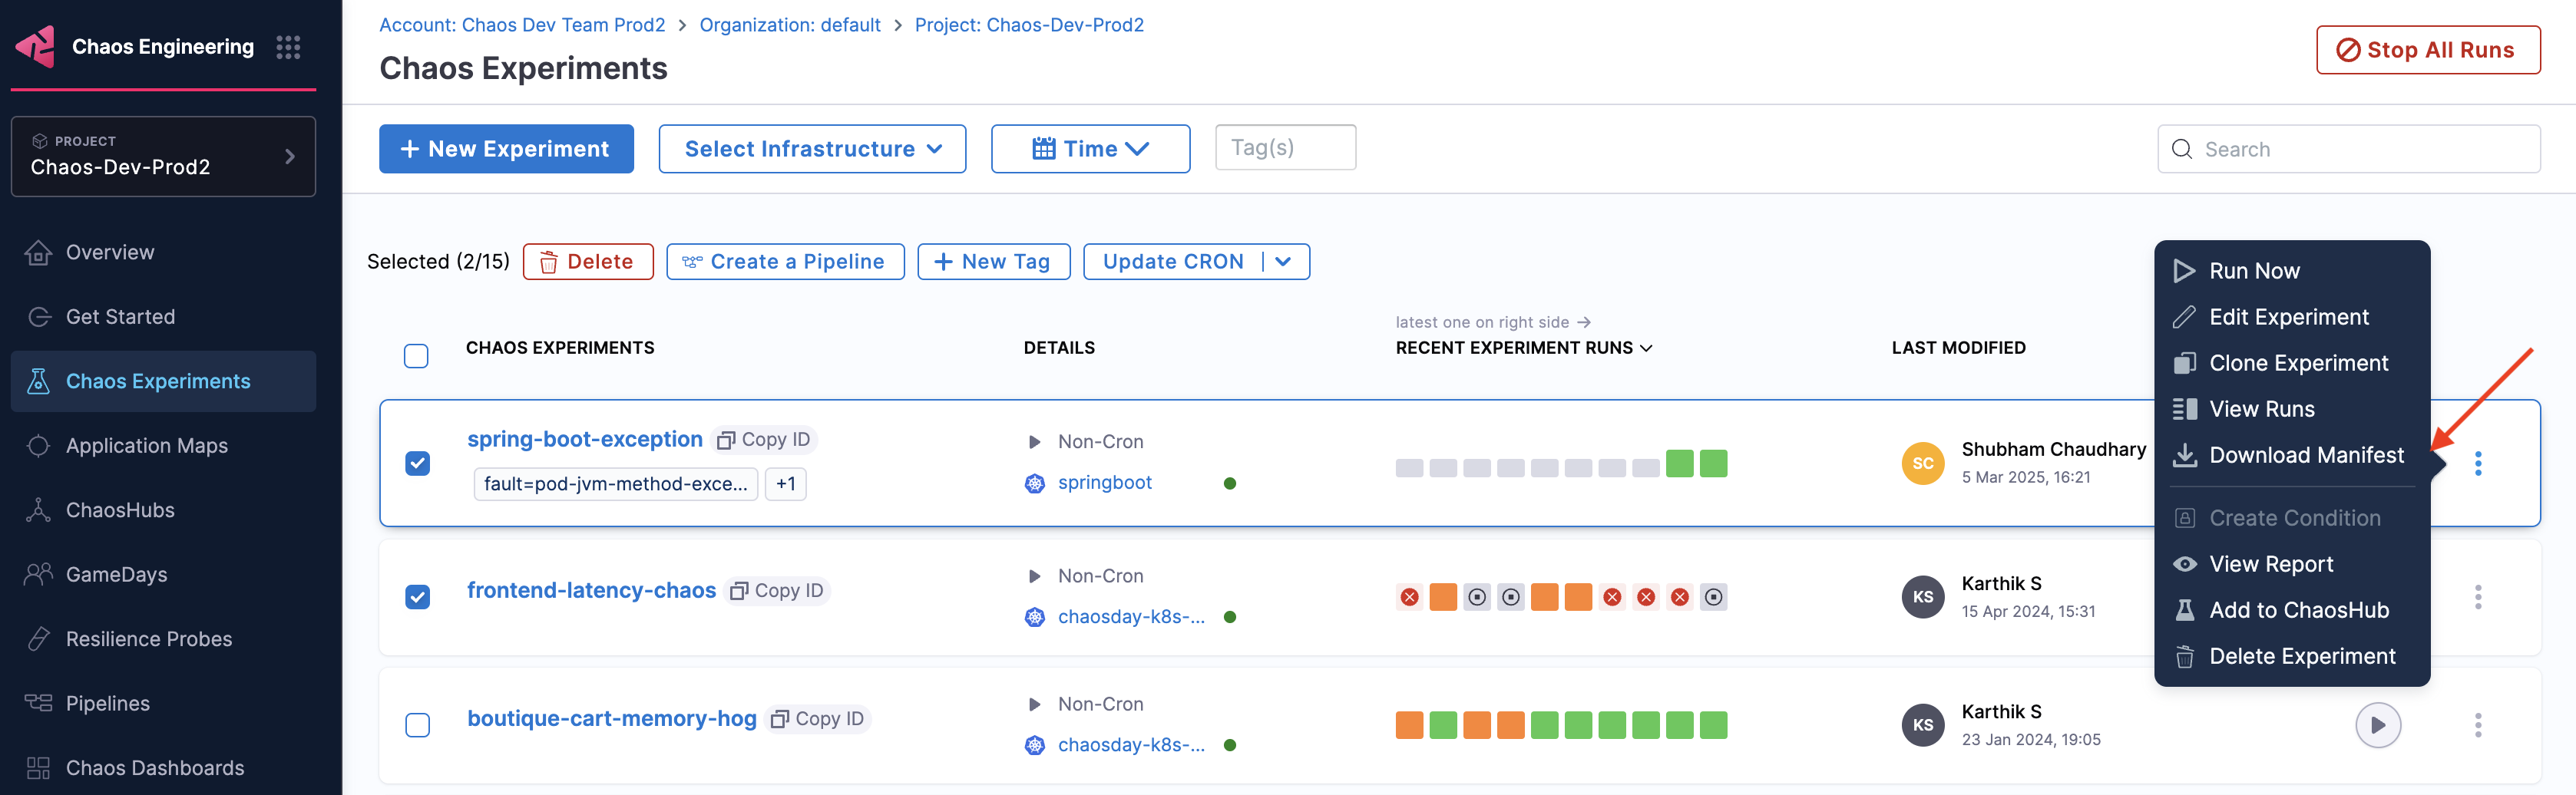Open the module switcher grid icon
Screen dimensions: 2576x795
(288, 47)
